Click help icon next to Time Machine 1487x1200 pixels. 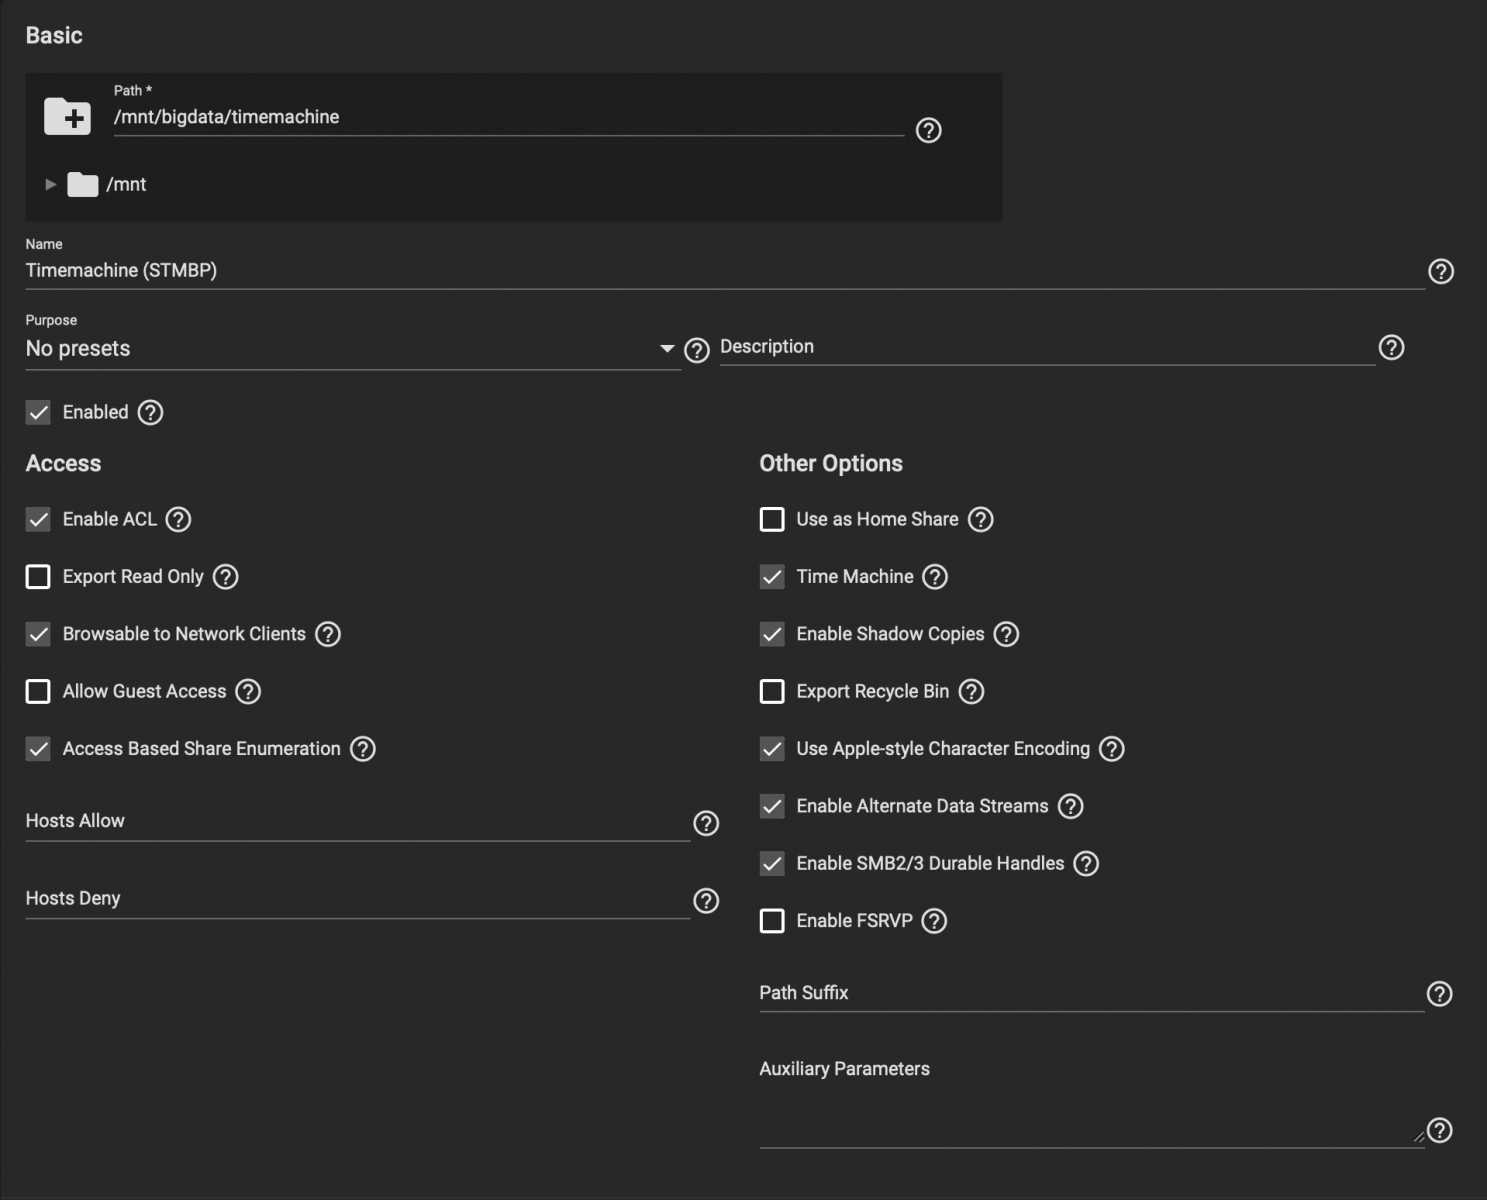tap(934, 577)
